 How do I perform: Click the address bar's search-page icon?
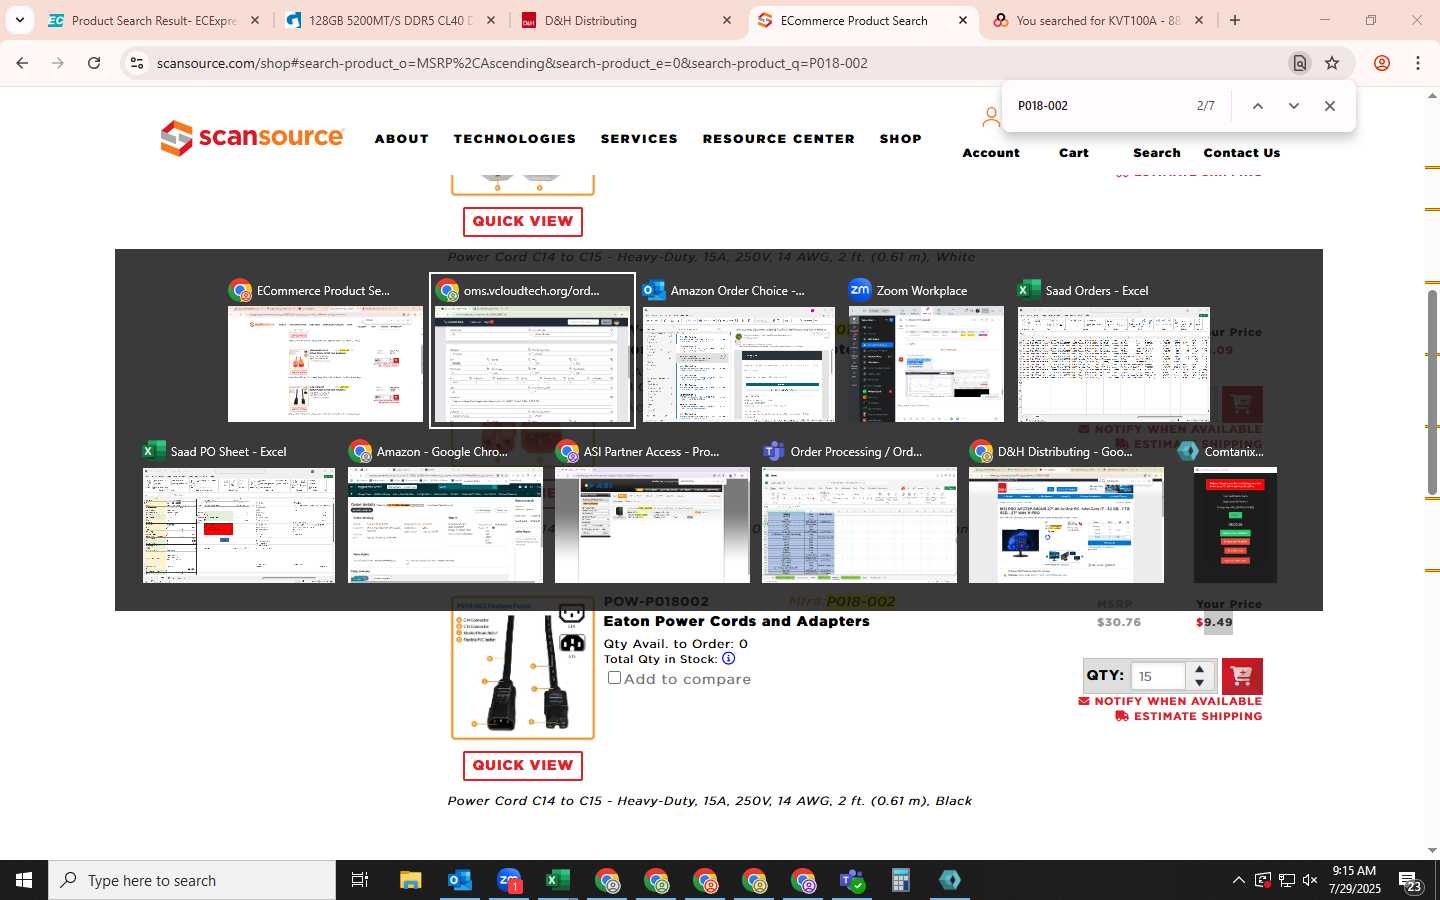click(x=1300, y=63)
